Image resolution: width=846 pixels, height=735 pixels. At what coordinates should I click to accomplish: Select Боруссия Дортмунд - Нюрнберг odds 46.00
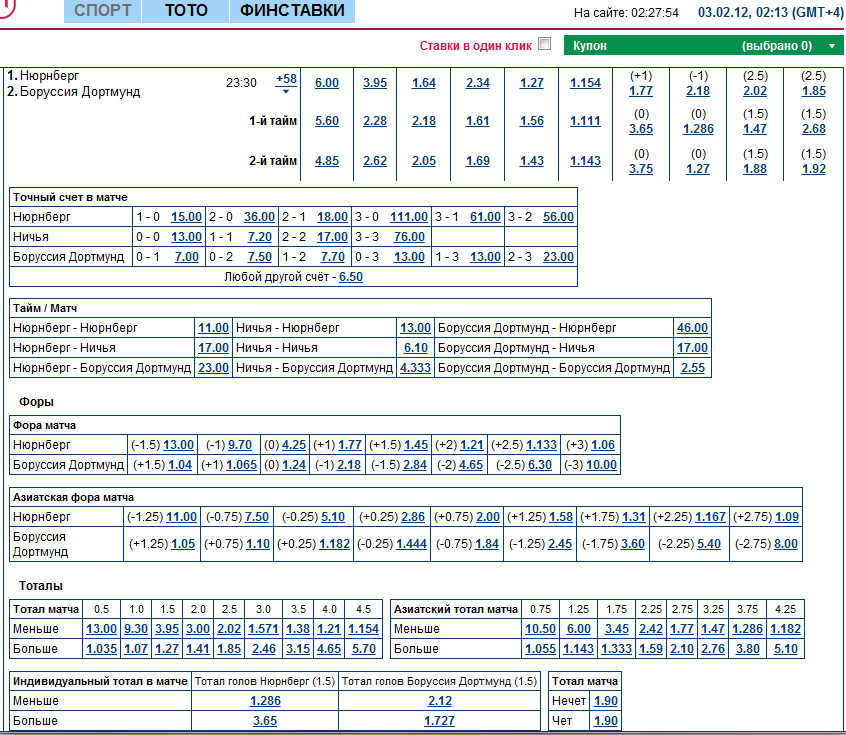tap(692, 328)
